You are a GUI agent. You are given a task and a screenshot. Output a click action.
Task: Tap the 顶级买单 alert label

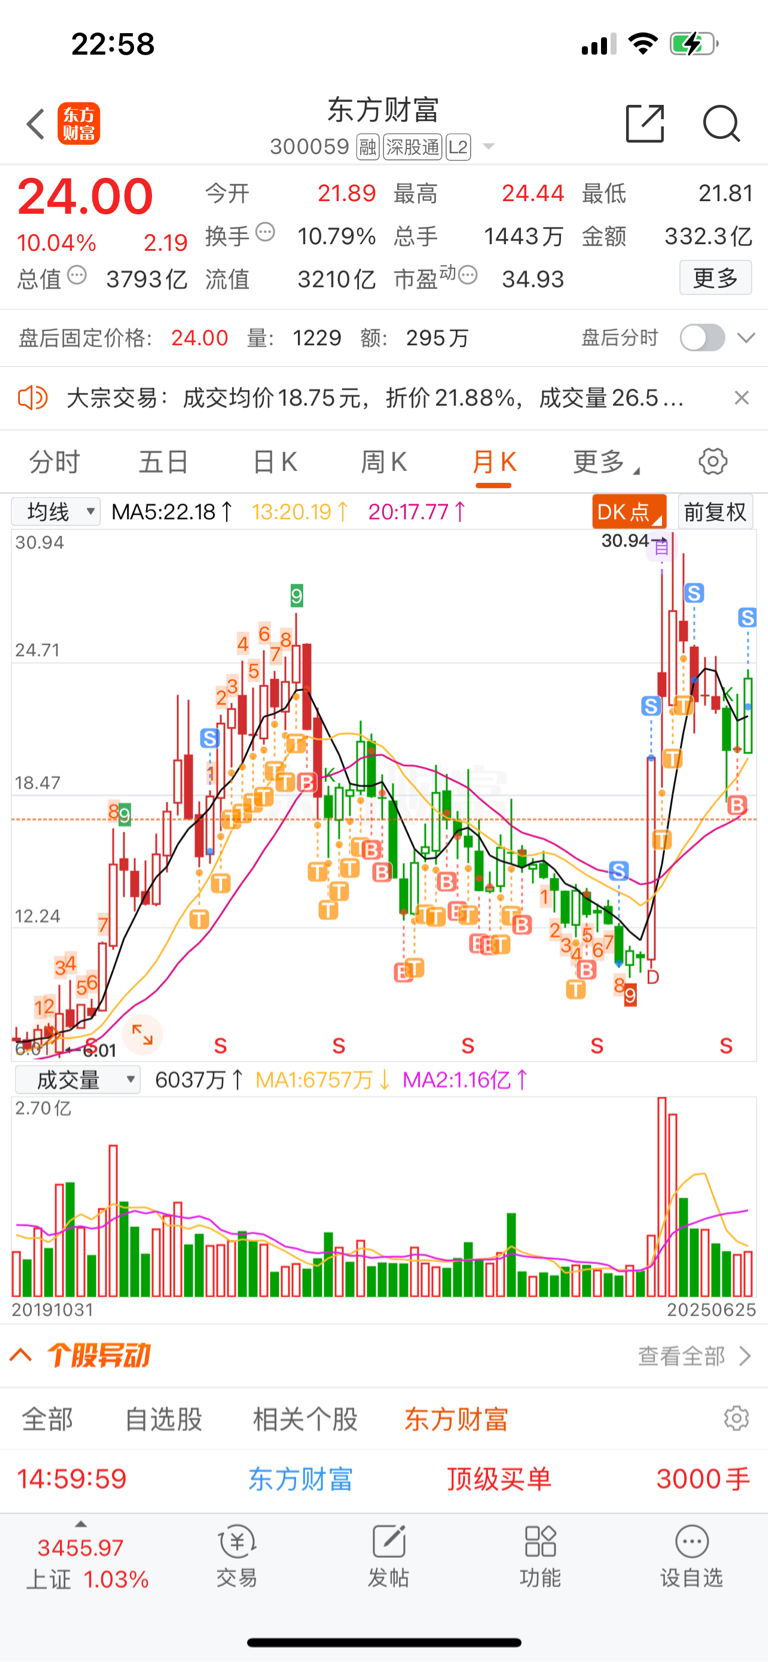[499, 1479]
